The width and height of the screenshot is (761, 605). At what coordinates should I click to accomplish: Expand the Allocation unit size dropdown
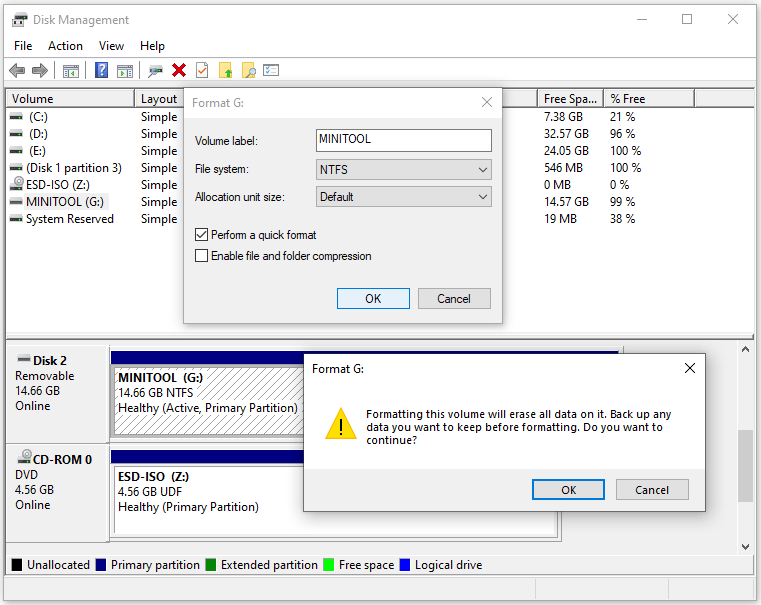(x=403, y=197)
